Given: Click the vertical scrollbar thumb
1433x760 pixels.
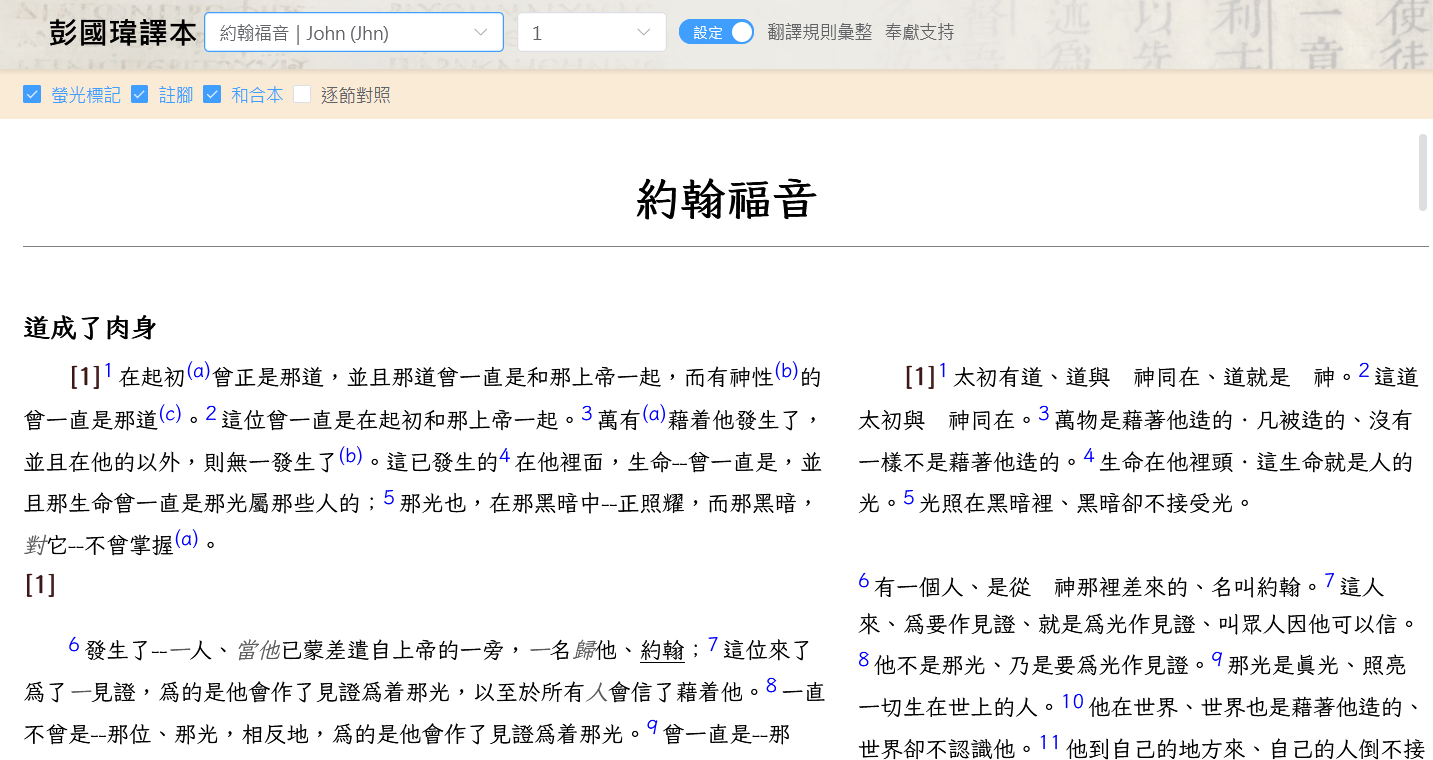Looking at the screenshot, I should (x=1423, y=172).
